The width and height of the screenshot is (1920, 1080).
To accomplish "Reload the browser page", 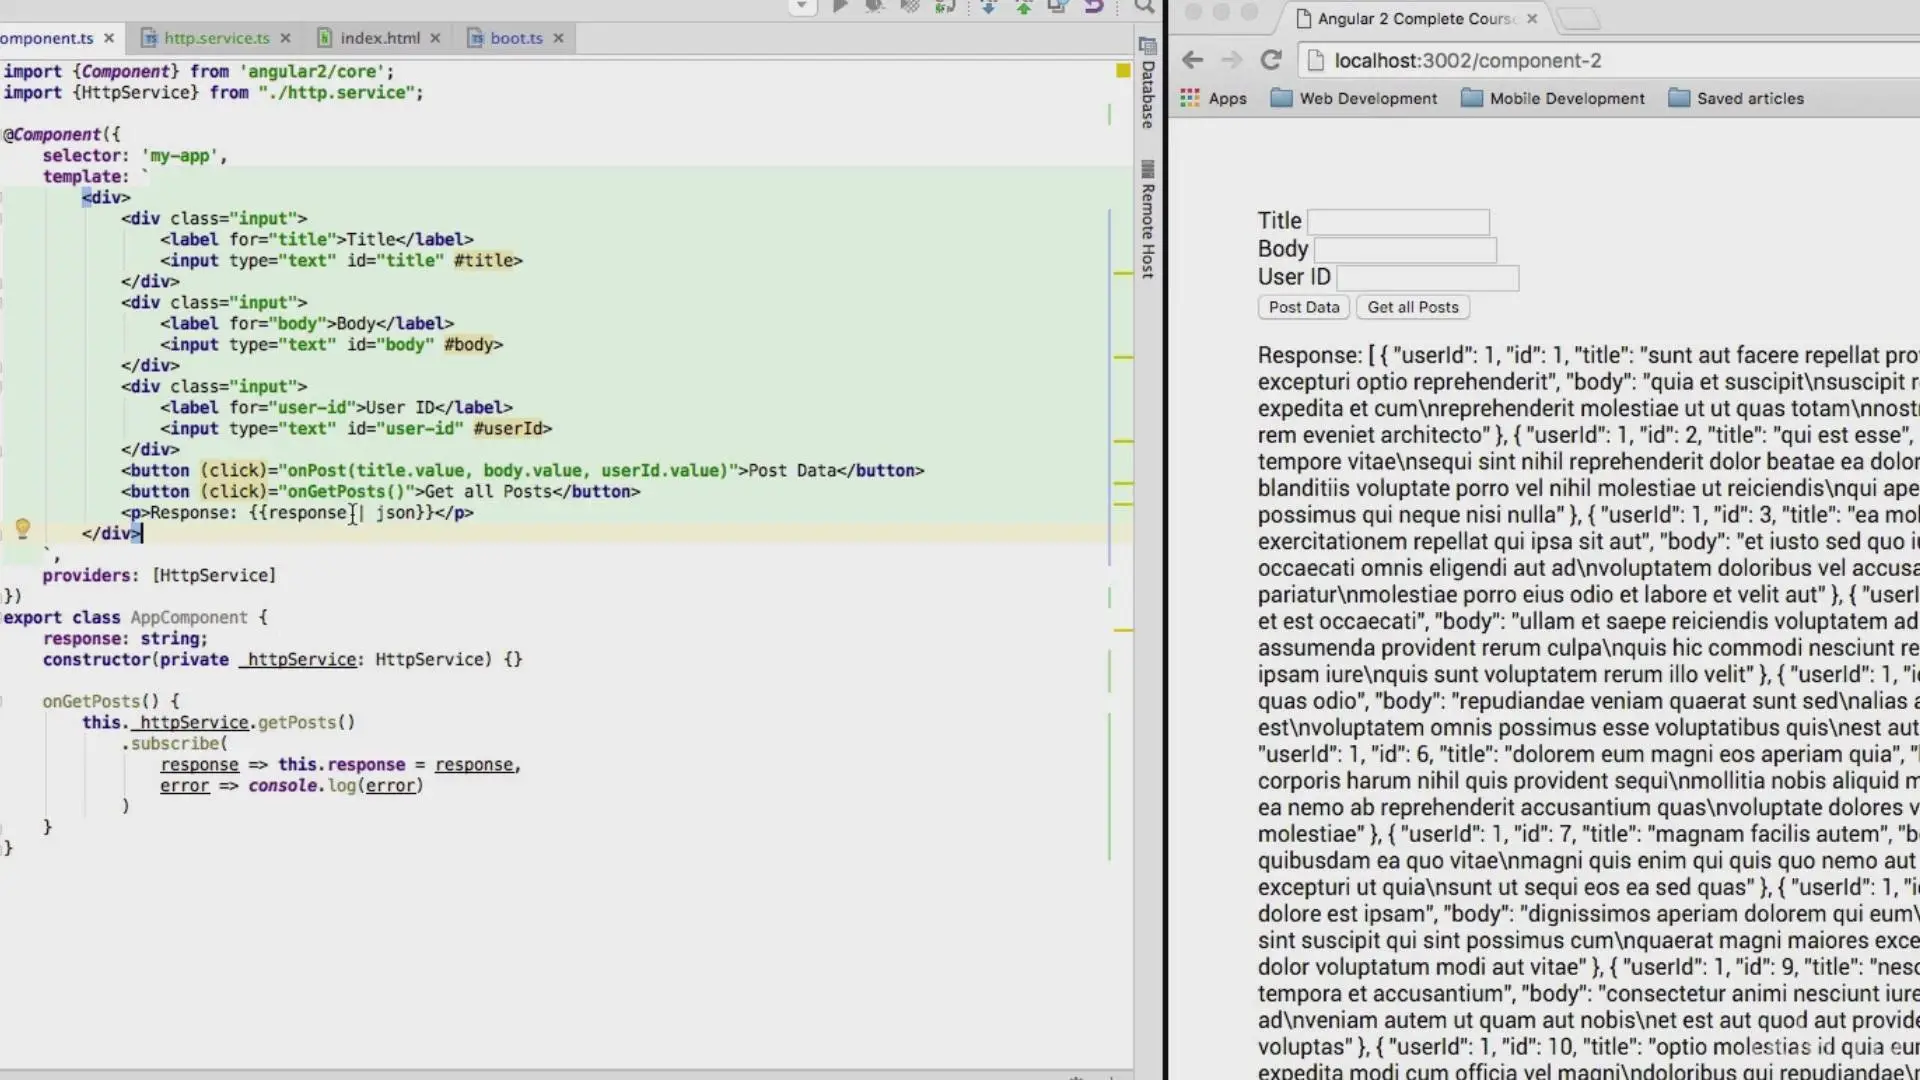I will pos(1270,60).
